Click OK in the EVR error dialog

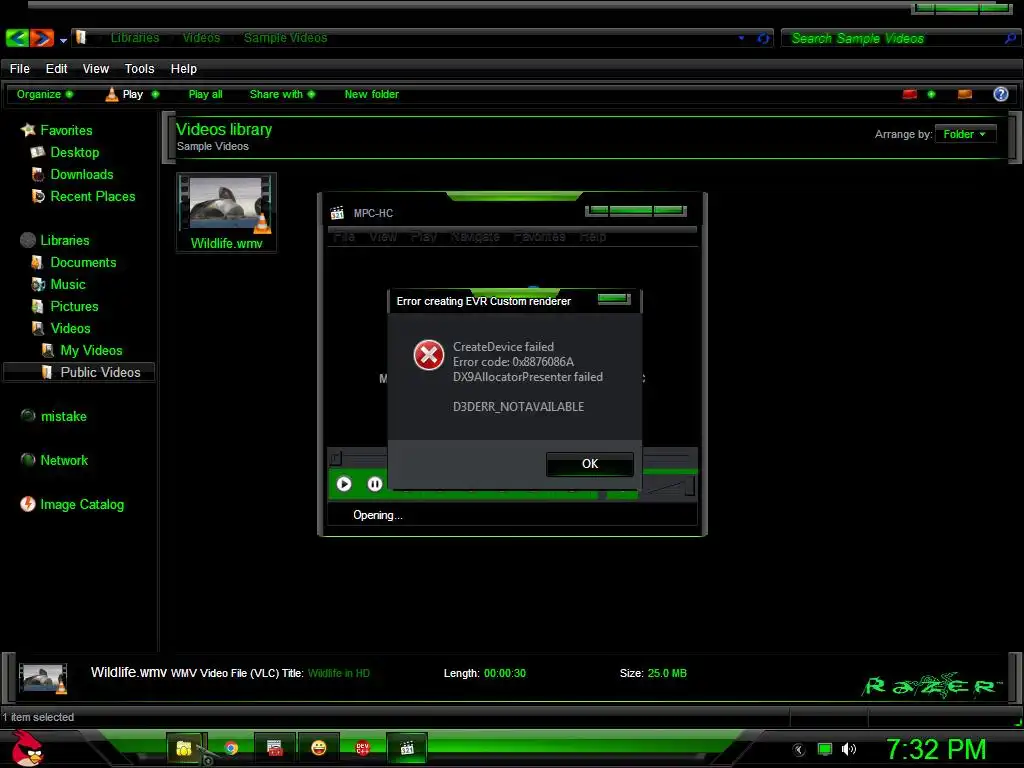point(589,464)
